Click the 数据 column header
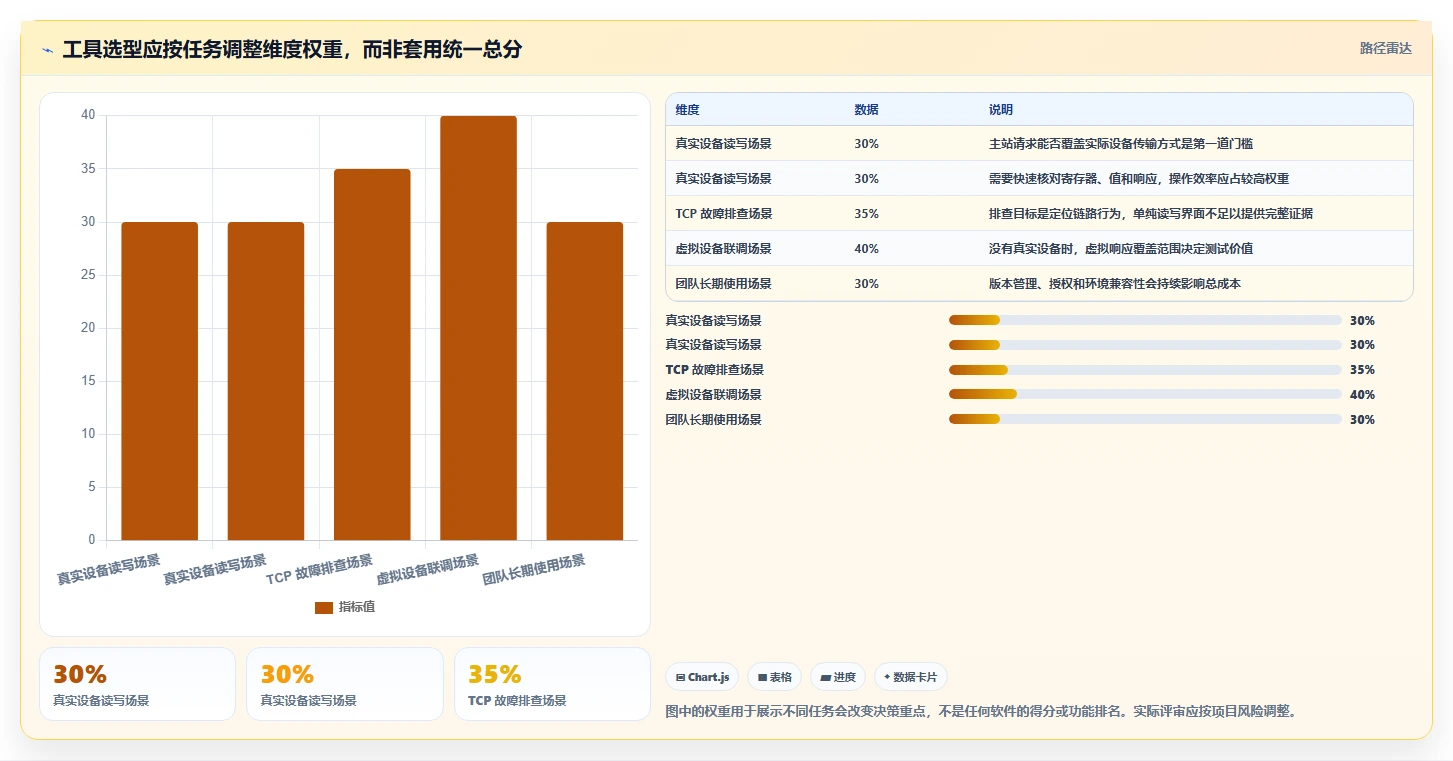This screenshot has width=1453, height=761. tap(866, 110)
